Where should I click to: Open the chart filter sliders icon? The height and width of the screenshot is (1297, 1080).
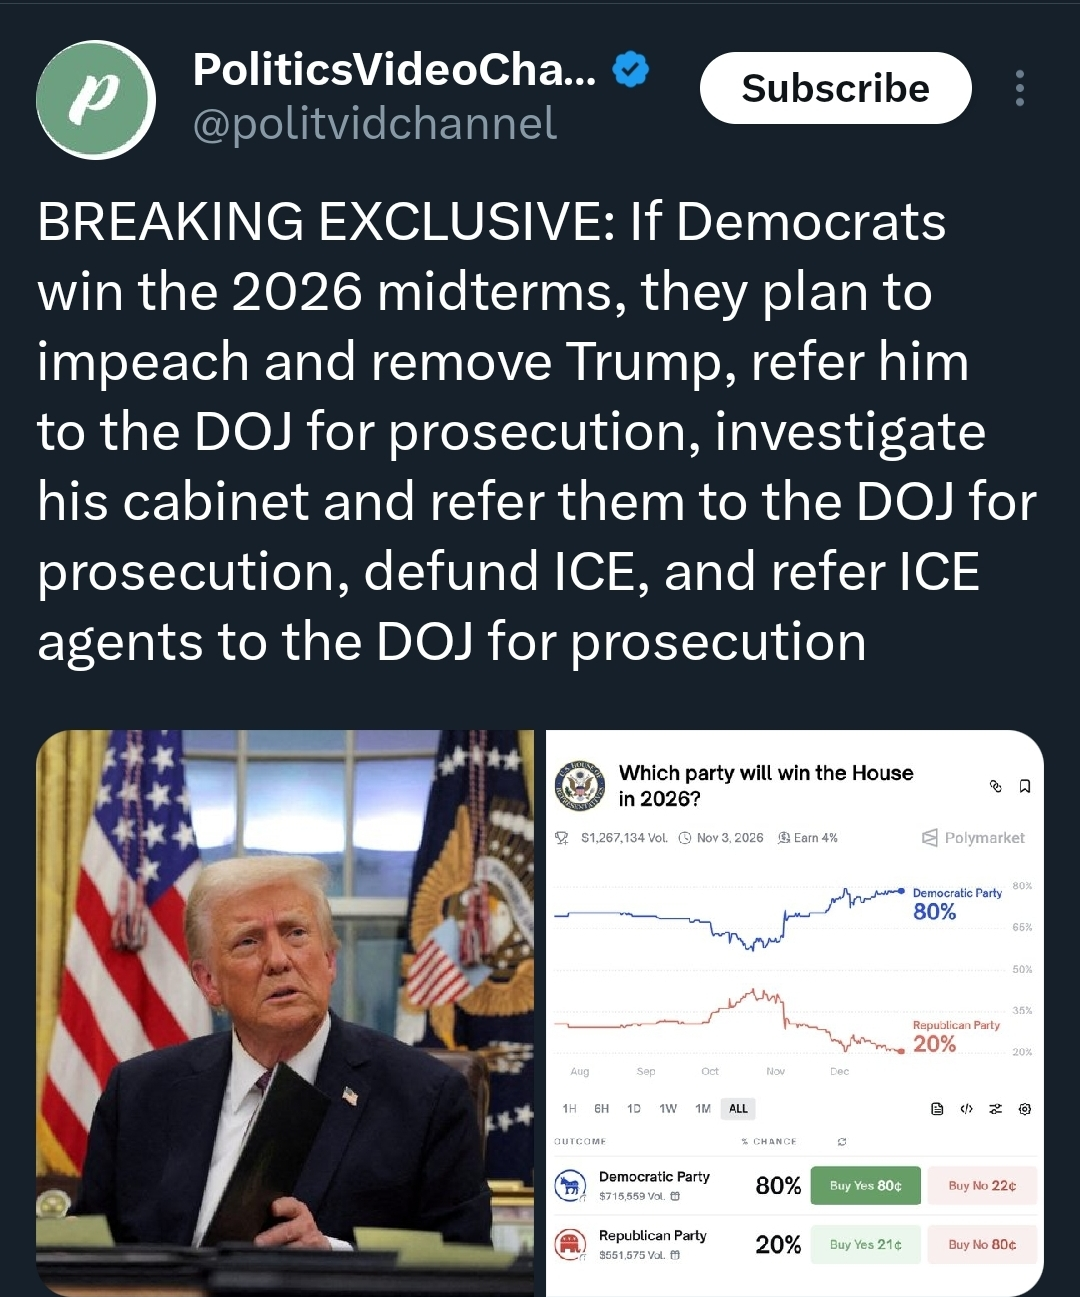[x=995, y=1109]
